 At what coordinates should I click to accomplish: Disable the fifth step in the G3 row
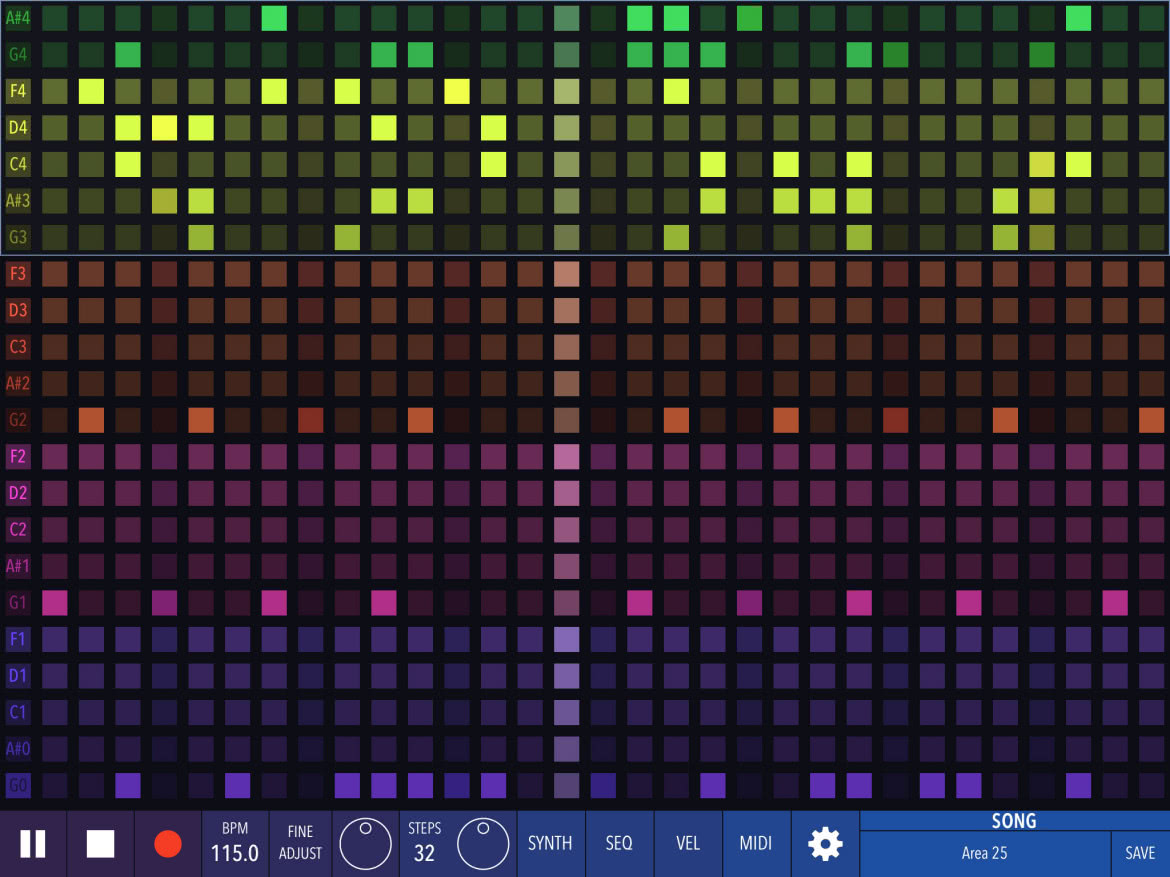click(201, 237)
